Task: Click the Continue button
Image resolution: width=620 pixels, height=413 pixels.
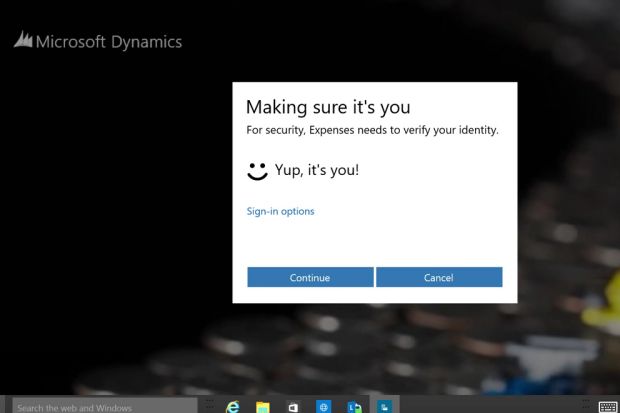Action: [310, 277]
